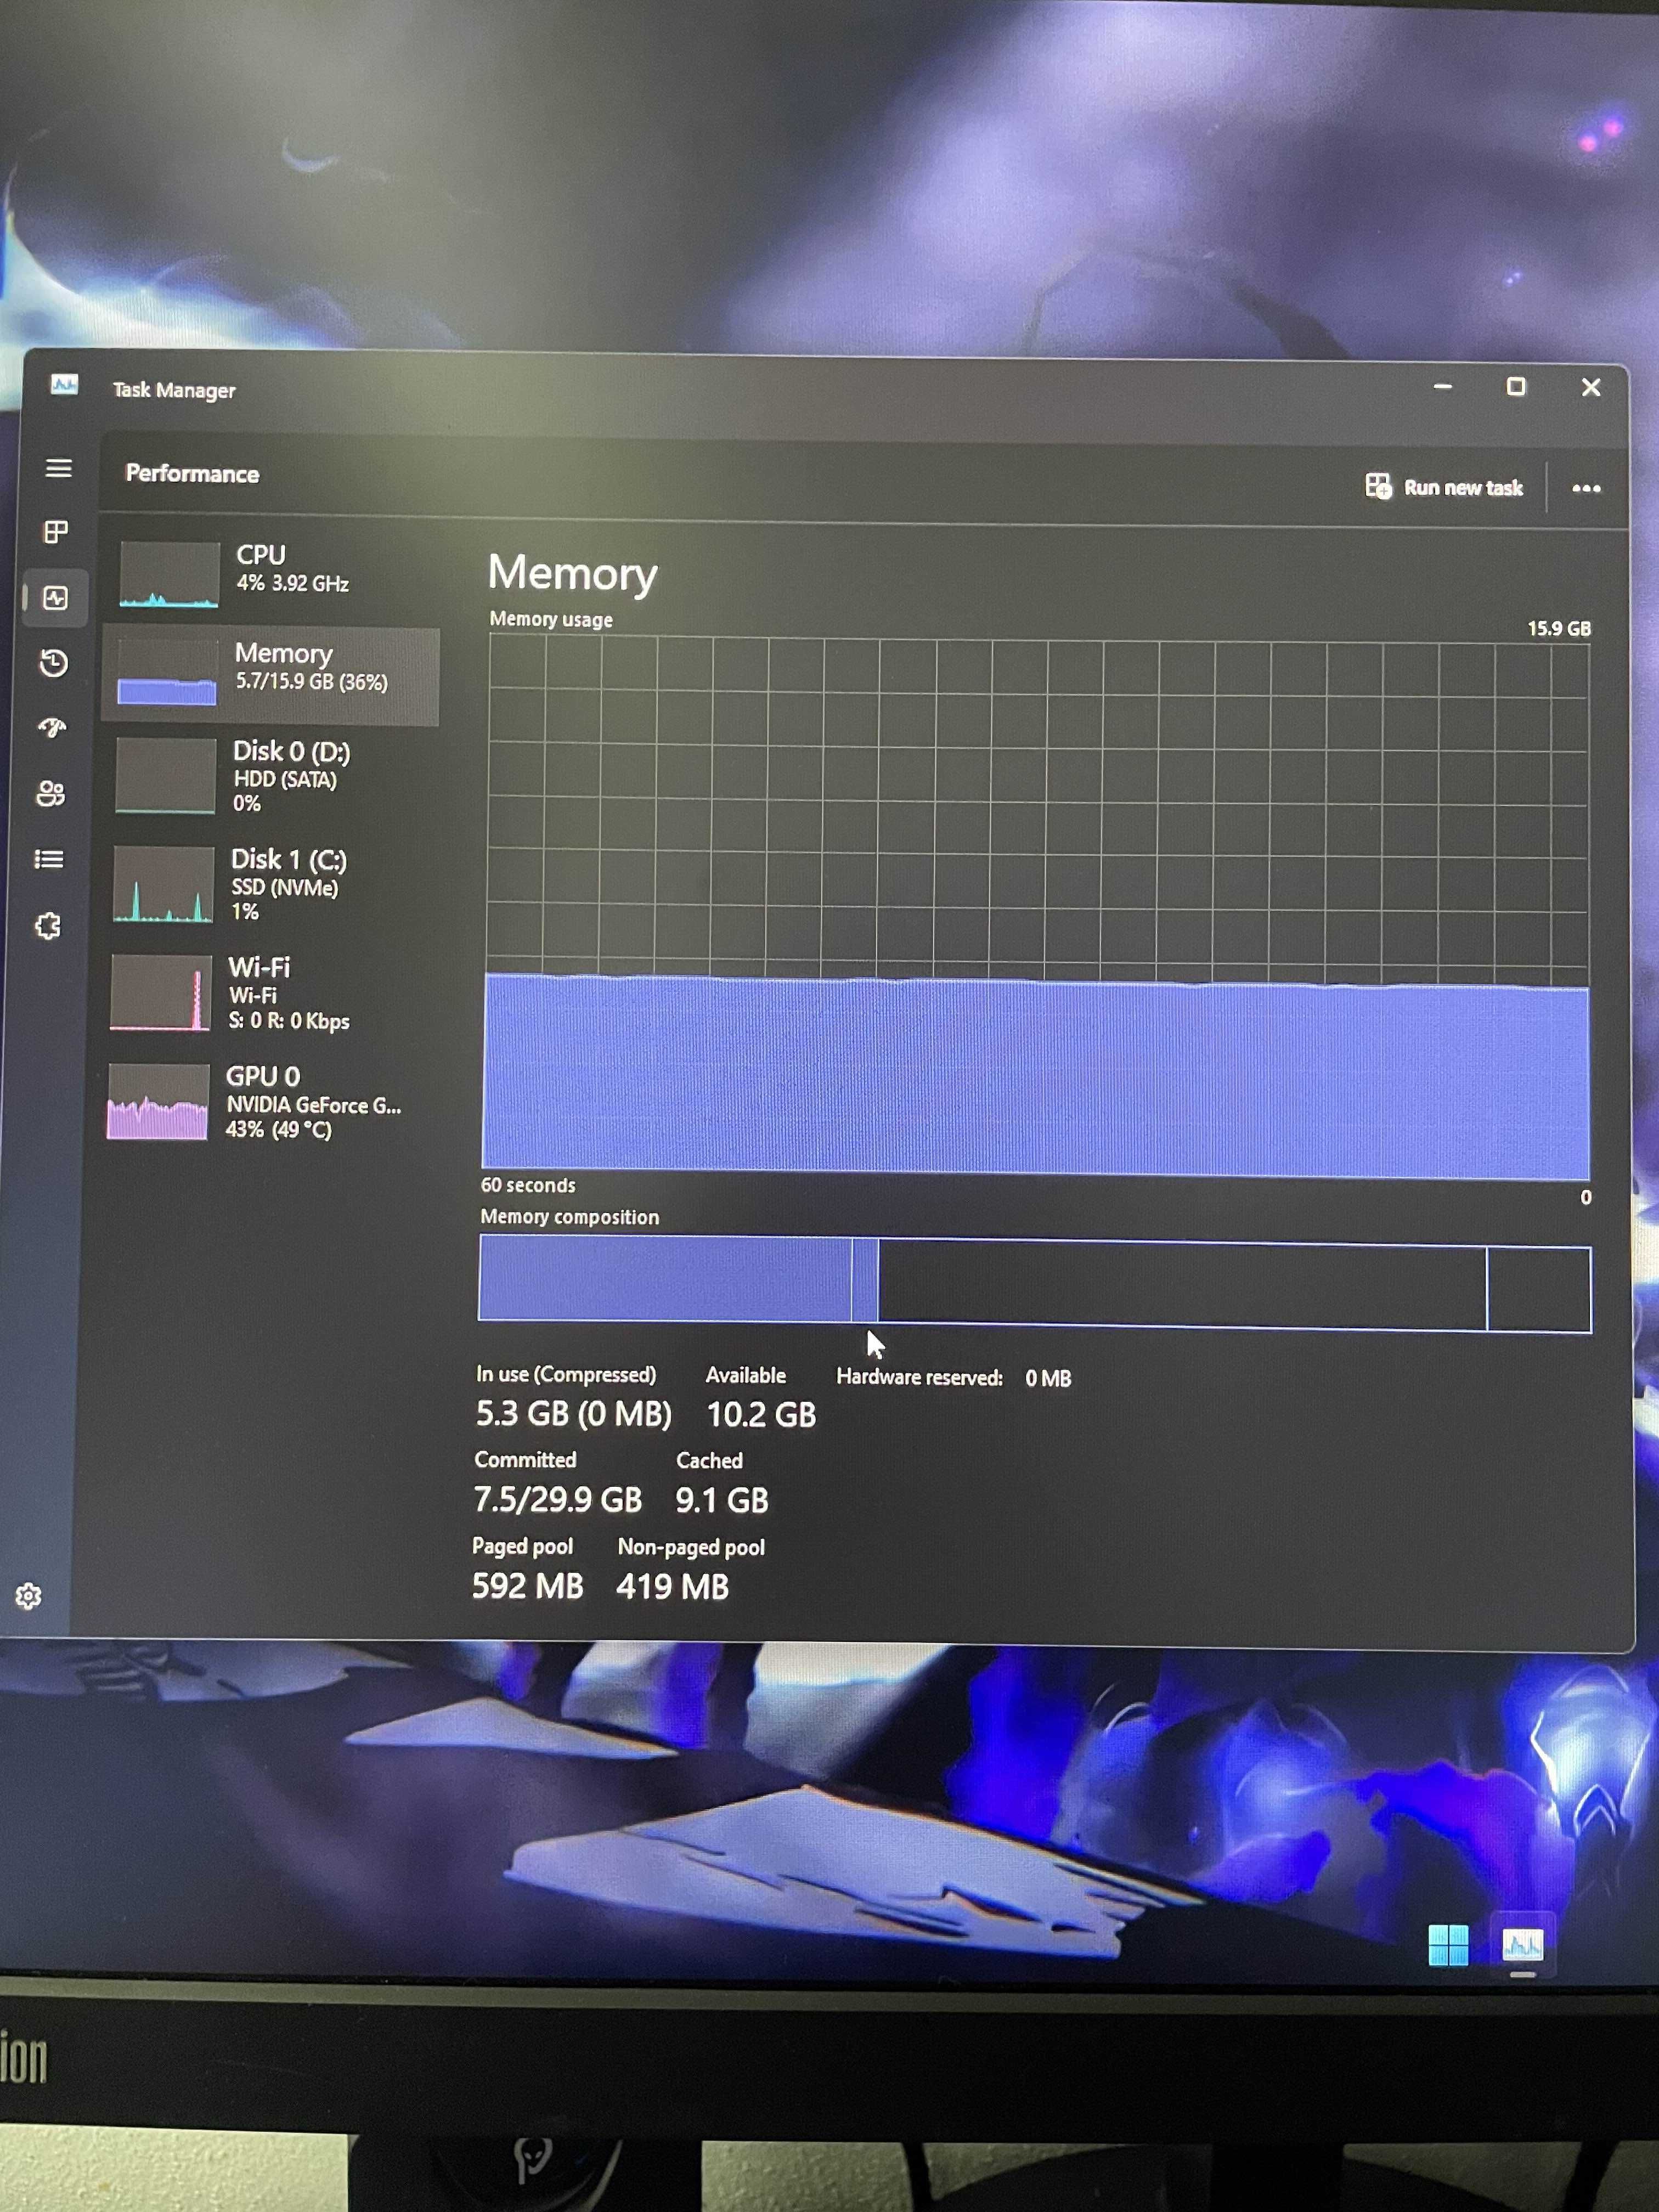
Task: Open Users page icon
Action: (50, 793)
